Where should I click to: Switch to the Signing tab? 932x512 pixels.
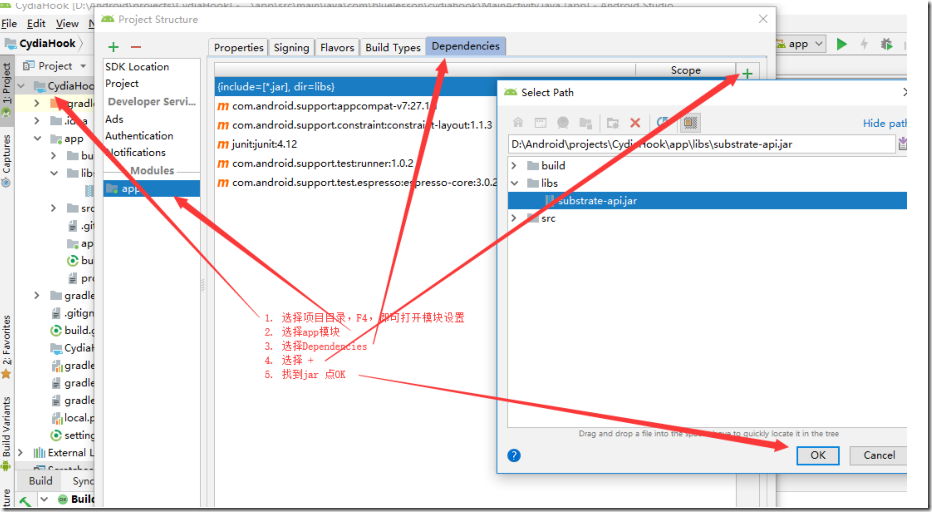(291, 48)
